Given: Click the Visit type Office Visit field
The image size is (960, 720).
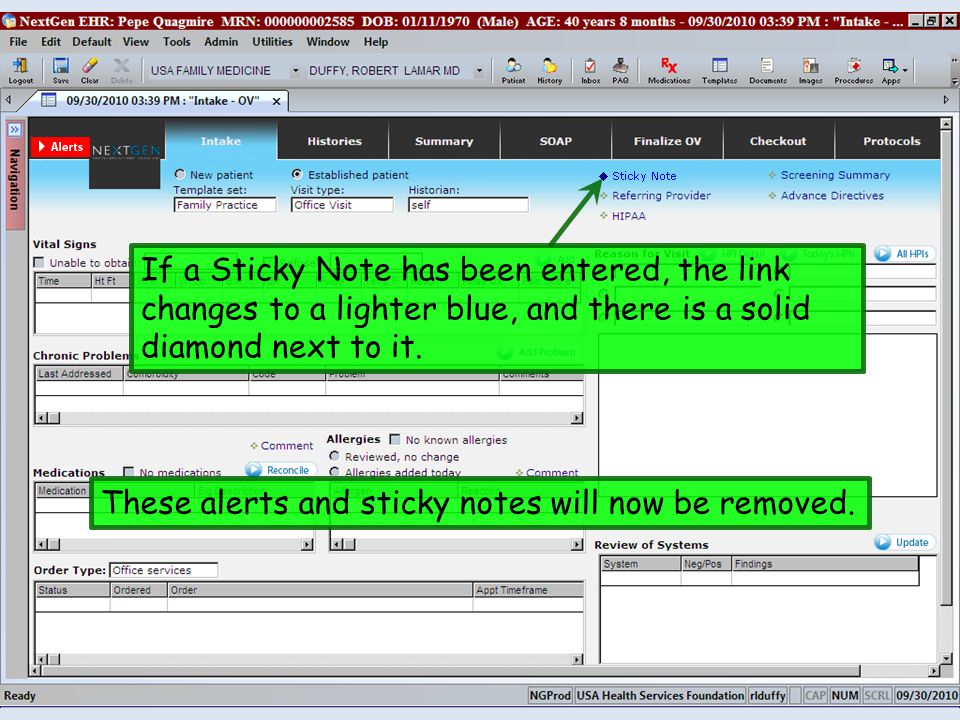Looking at the screenshot, I should click(x=342, y=205).
